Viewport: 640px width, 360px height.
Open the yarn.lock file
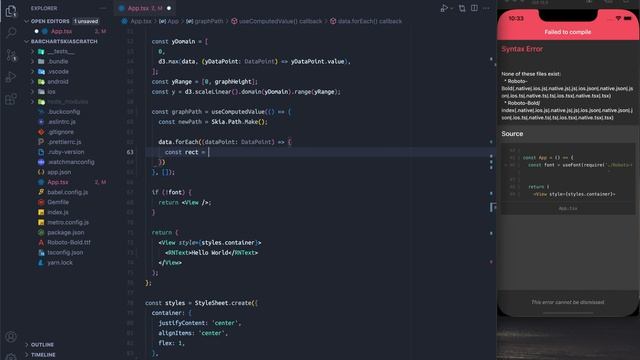[x=60, y=262]
